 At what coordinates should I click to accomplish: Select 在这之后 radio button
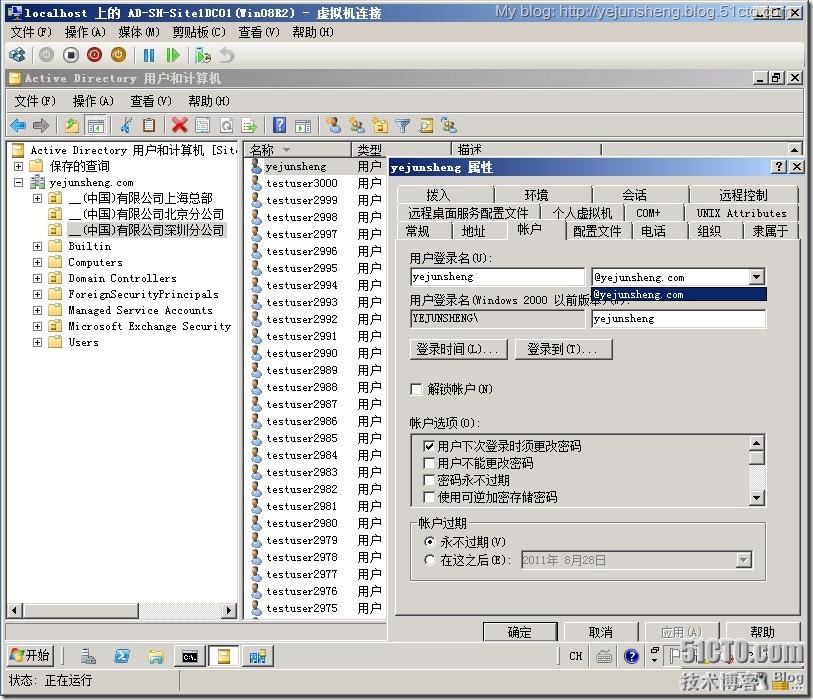[x=429, y=560]
